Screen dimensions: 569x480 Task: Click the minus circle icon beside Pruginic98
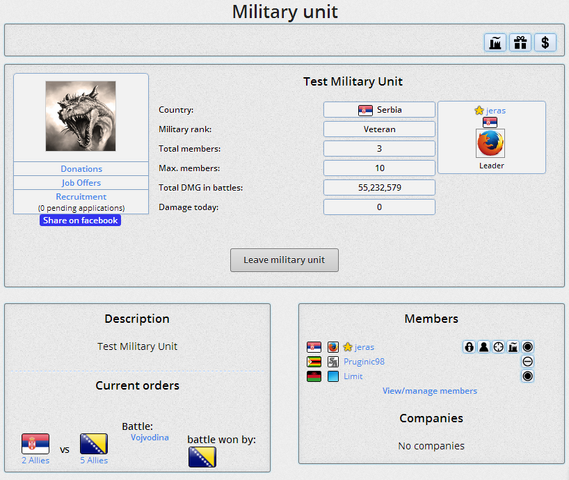click(528, 361)
